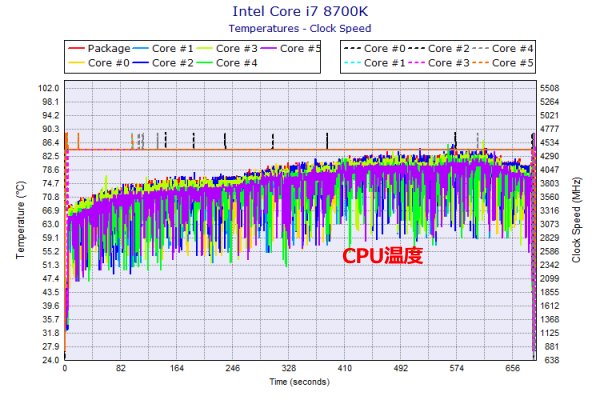The width and height of the screenshot is (600, 400).
Task: Click the 74.7 temperature tick label
Action: (x=51, y=183)
